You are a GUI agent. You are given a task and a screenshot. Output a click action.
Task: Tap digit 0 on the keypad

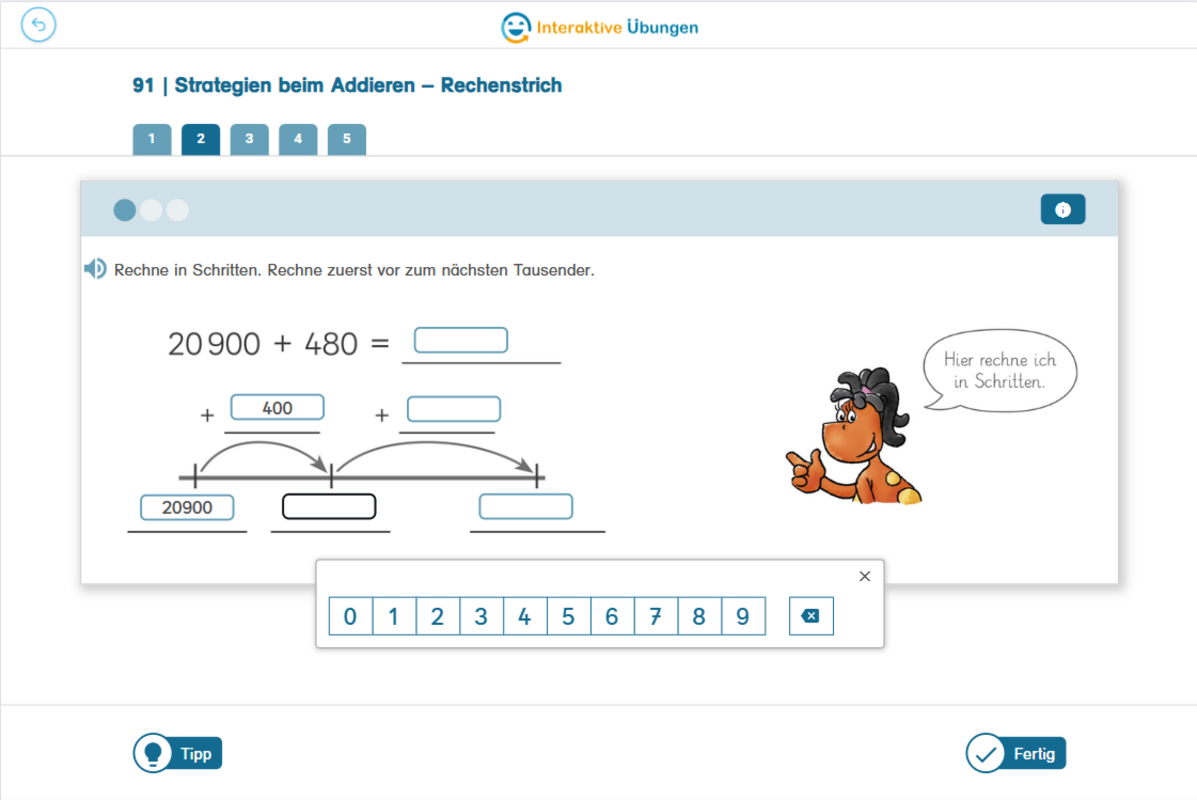point(350,616)
